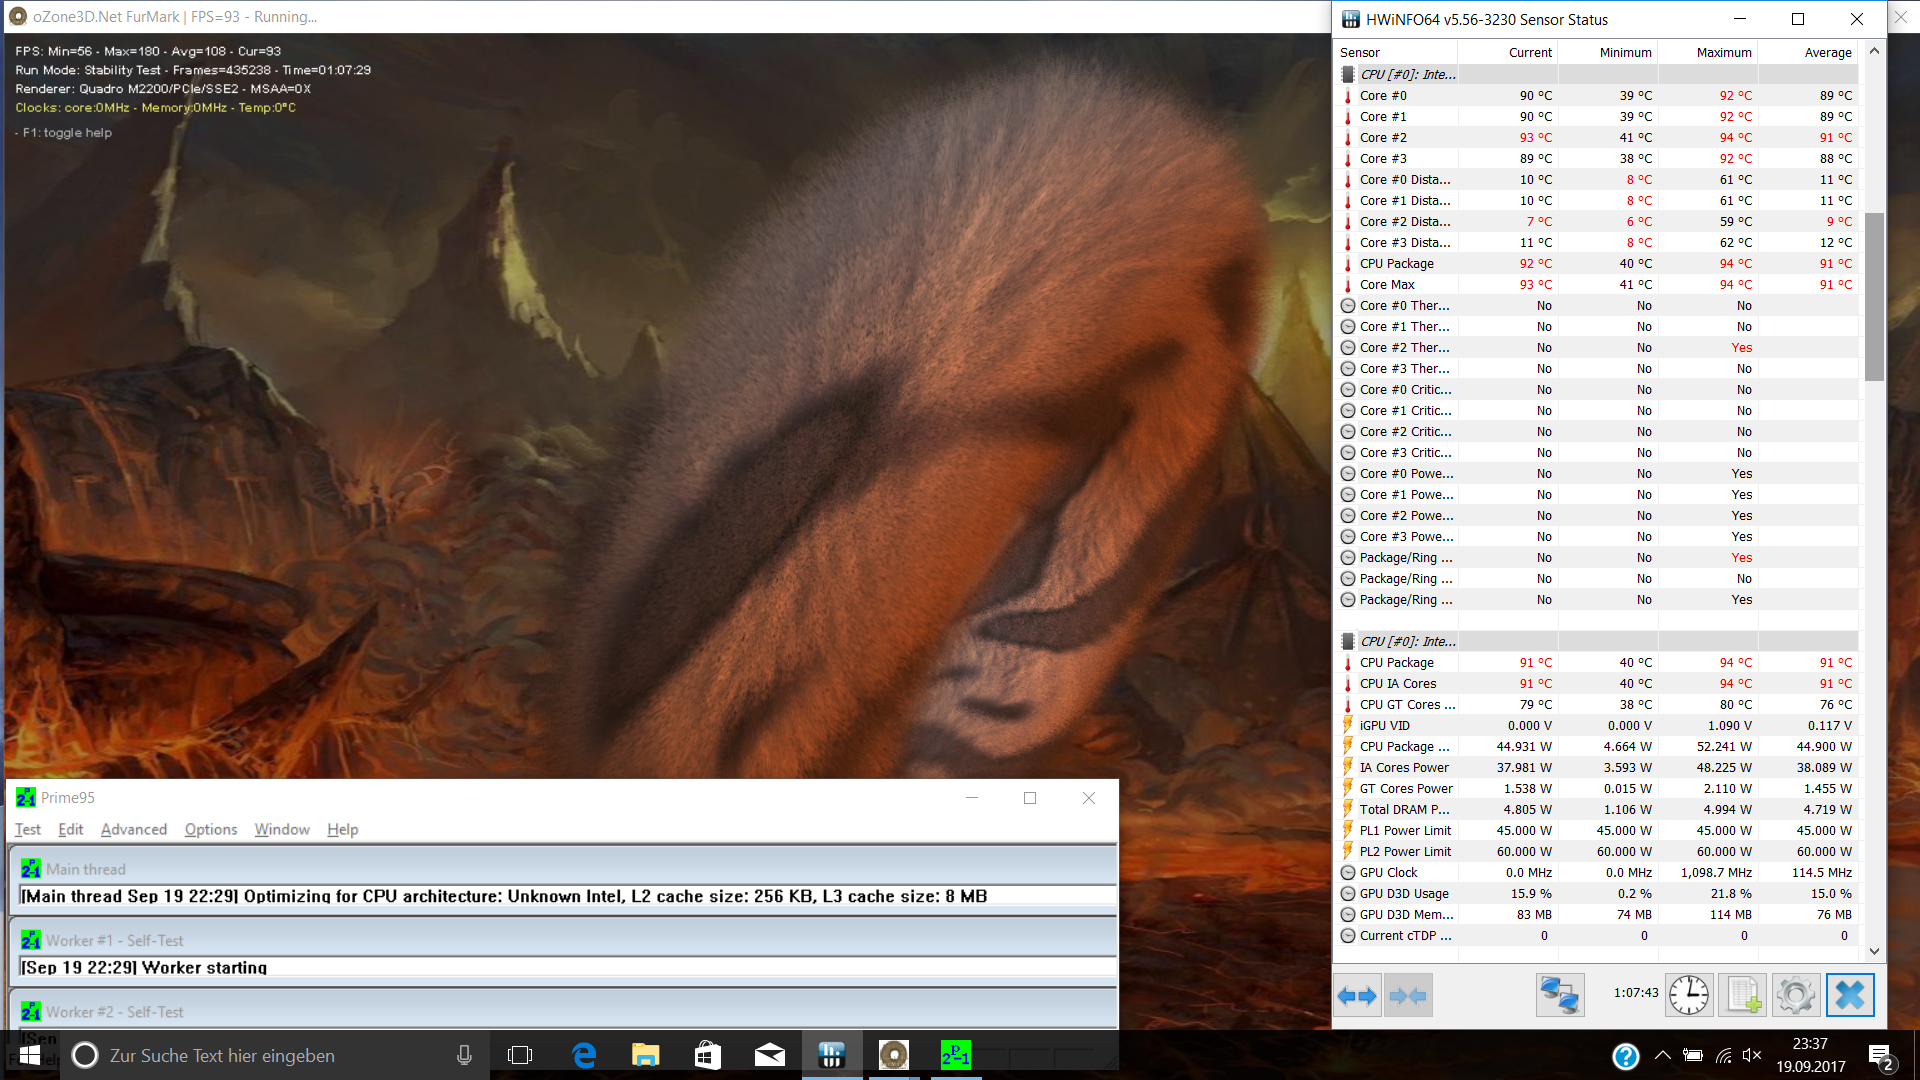1920x1080 pixels.
Task: Select the iGPU VID row
Action: click(1597, 726)
